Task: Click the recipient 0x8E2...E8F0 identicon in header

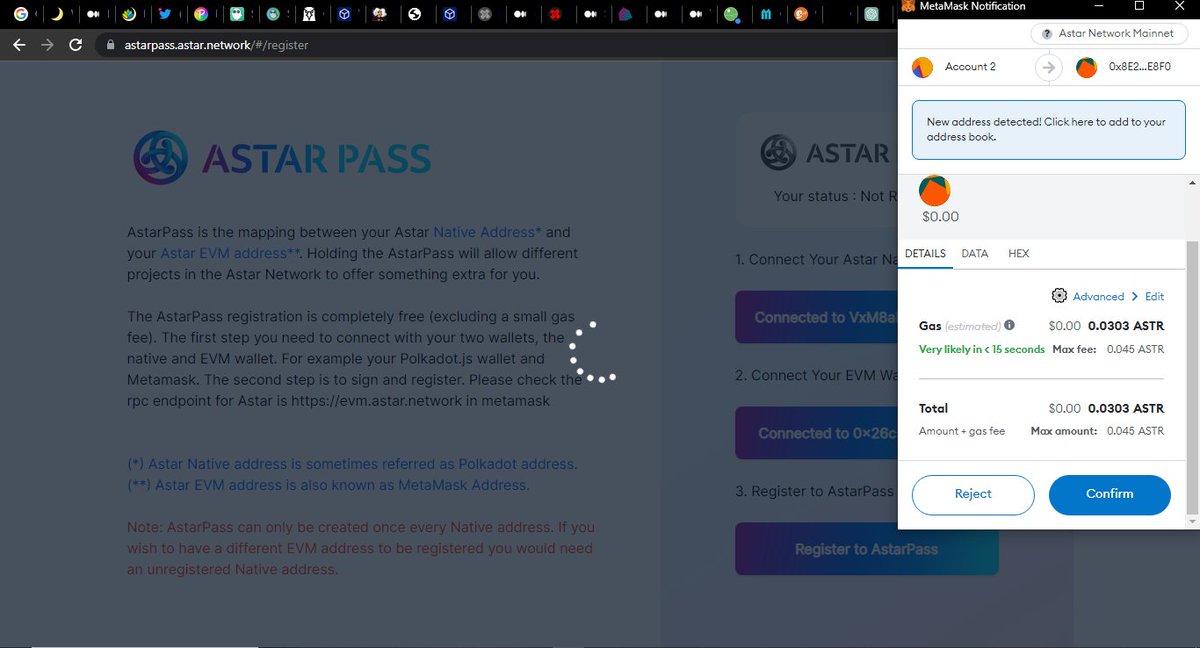Action: (x=1086, y=67)
